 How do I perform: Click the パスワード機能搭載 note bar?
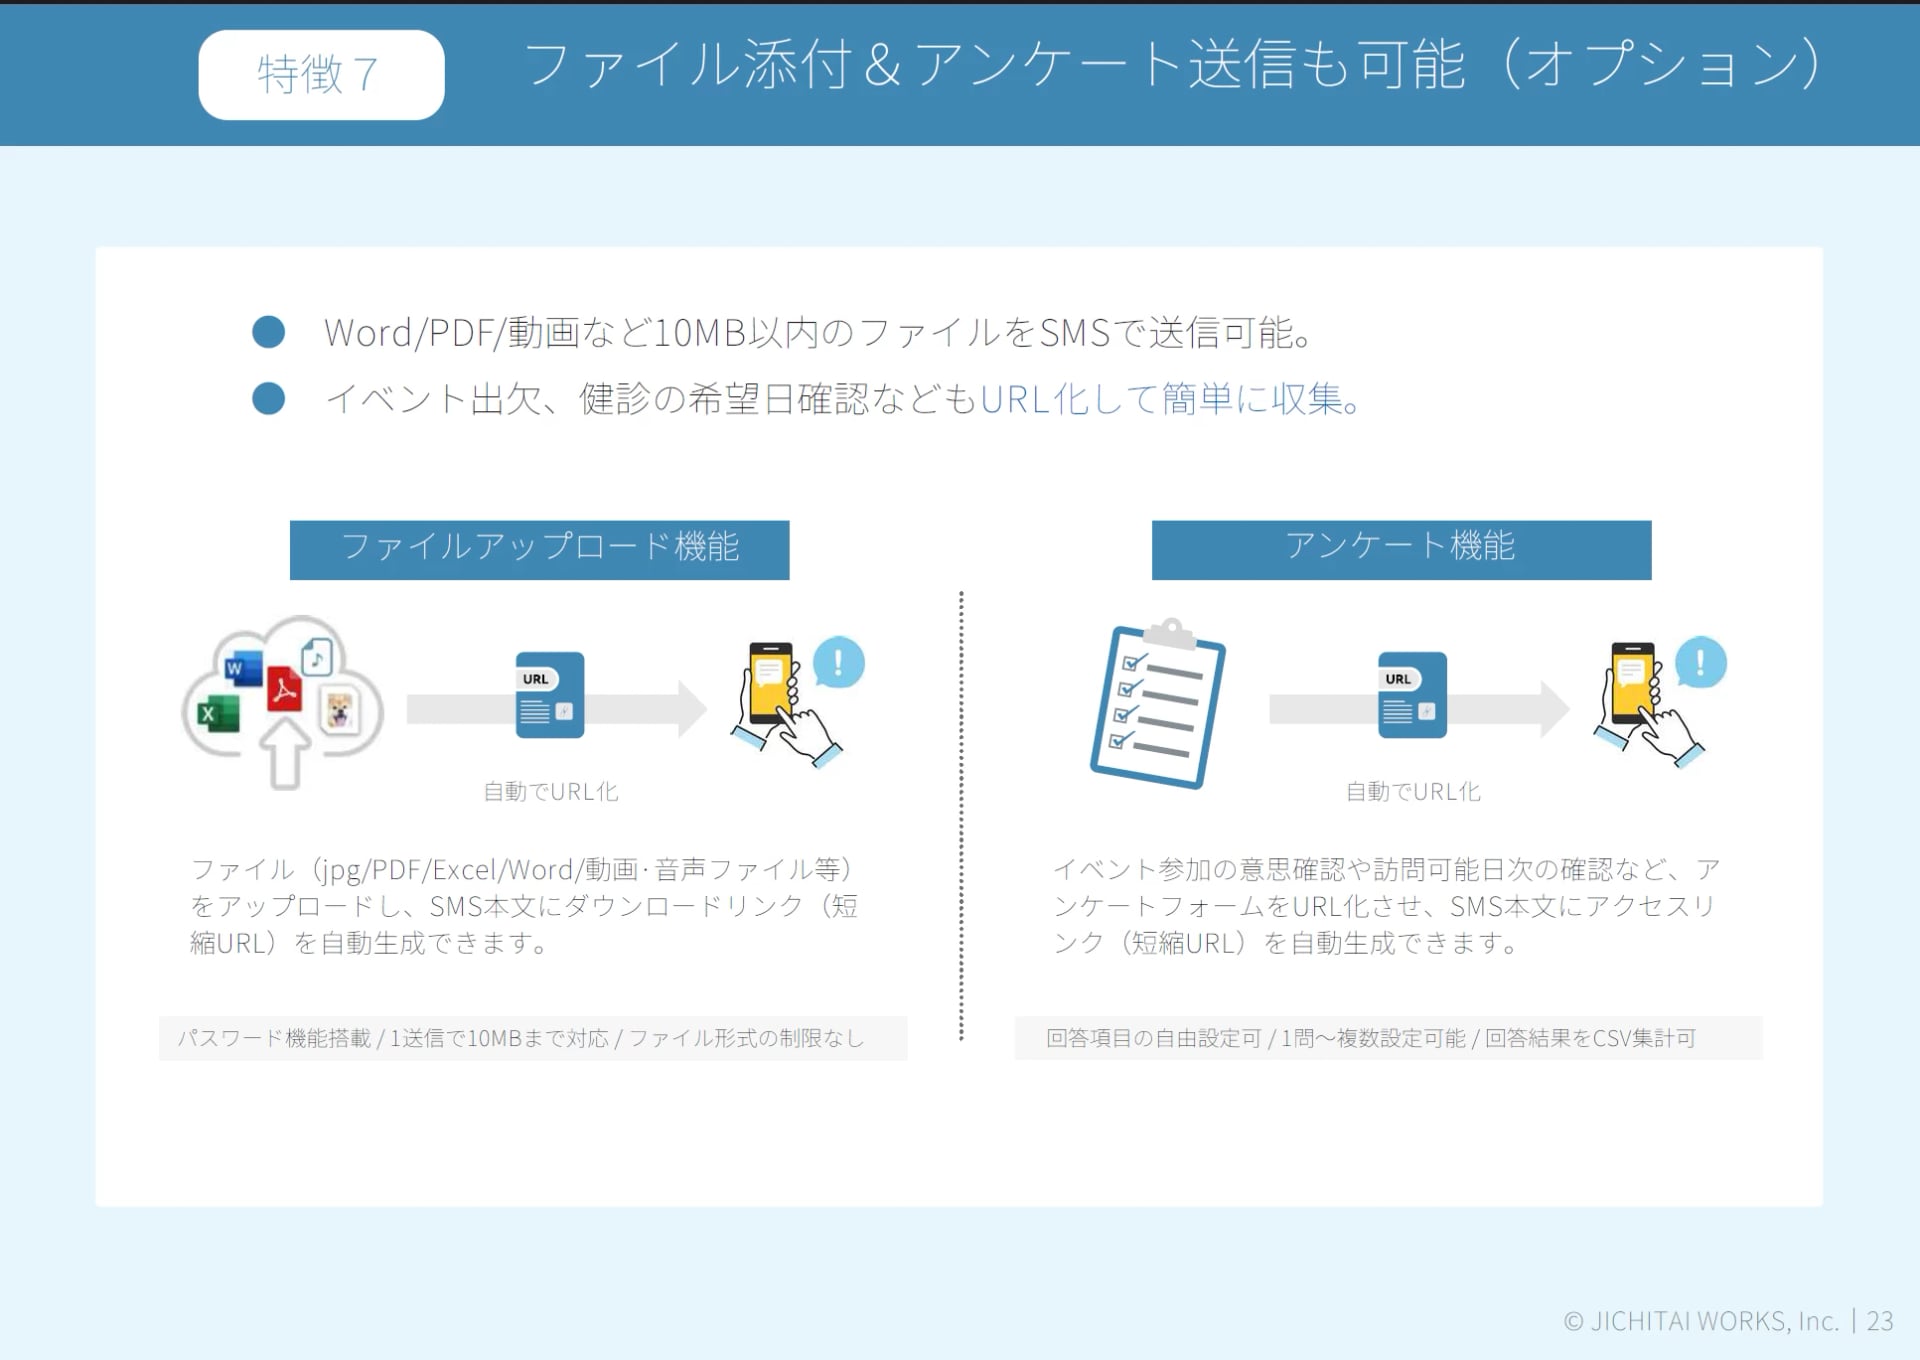[x=532, y=1038]
